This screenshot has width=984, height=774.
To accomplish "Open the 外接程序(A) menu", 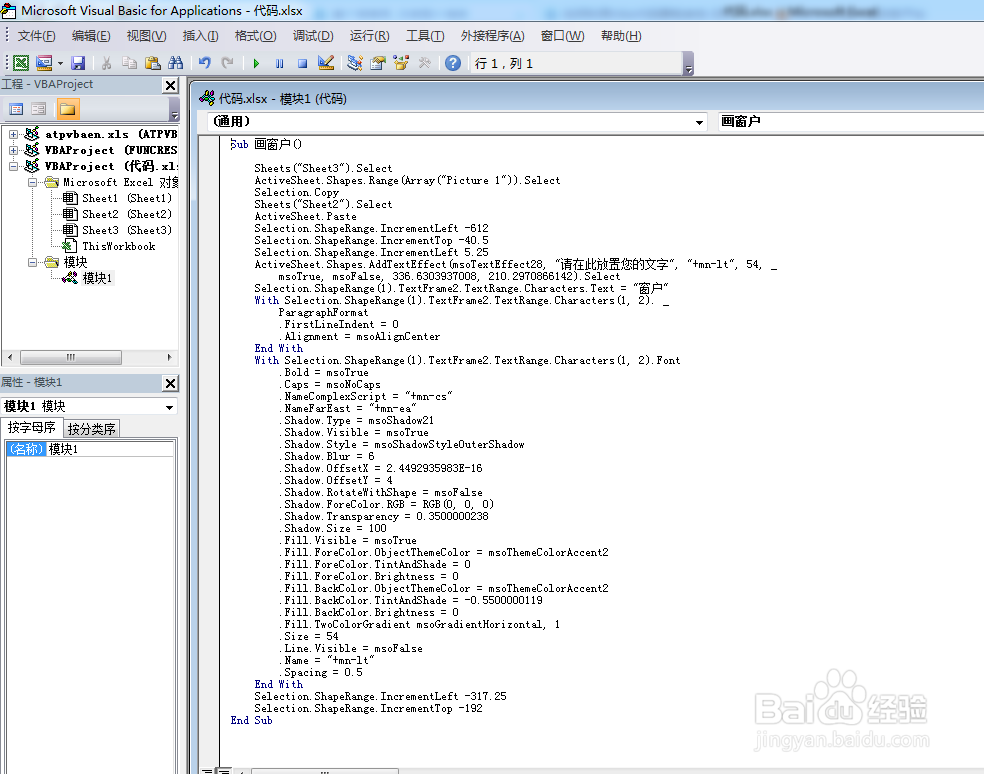I will [x=493, y=36].
